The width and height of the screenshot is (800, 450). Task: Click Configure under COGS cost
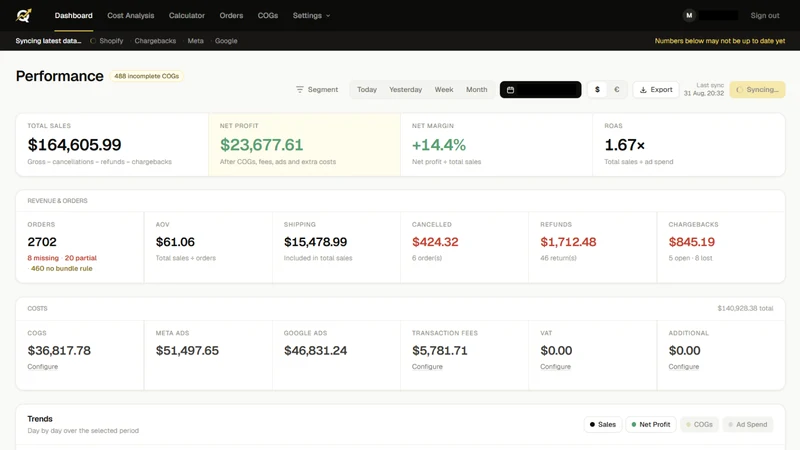pyautogui.click(x=42, y=367)
